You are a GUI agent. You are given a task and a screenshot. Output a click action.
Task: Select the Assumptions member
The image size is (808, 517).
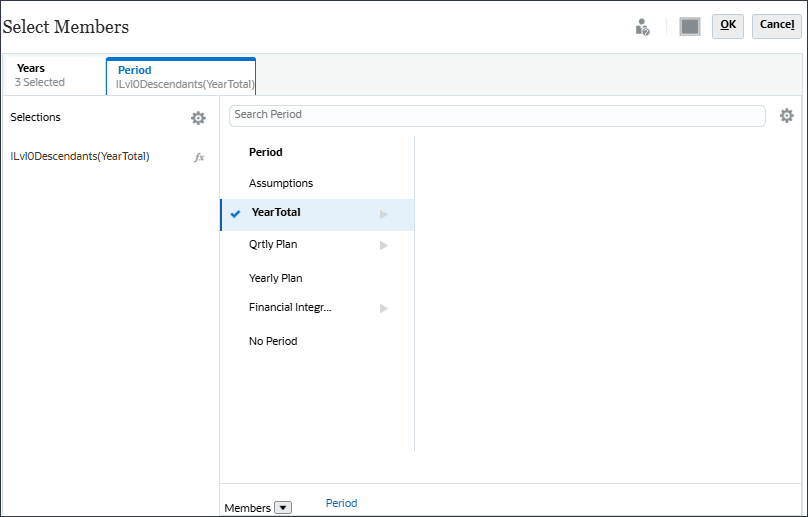coord(281,183)
